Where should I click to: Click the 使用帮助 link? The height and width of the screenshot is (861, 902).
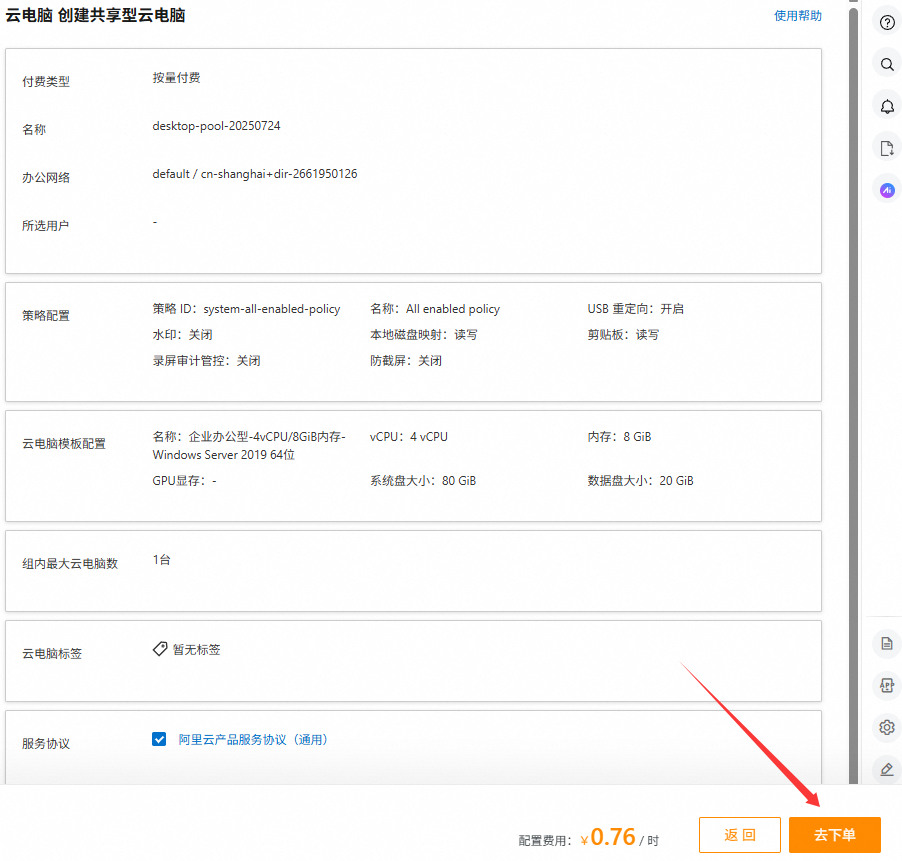(798, 16)
